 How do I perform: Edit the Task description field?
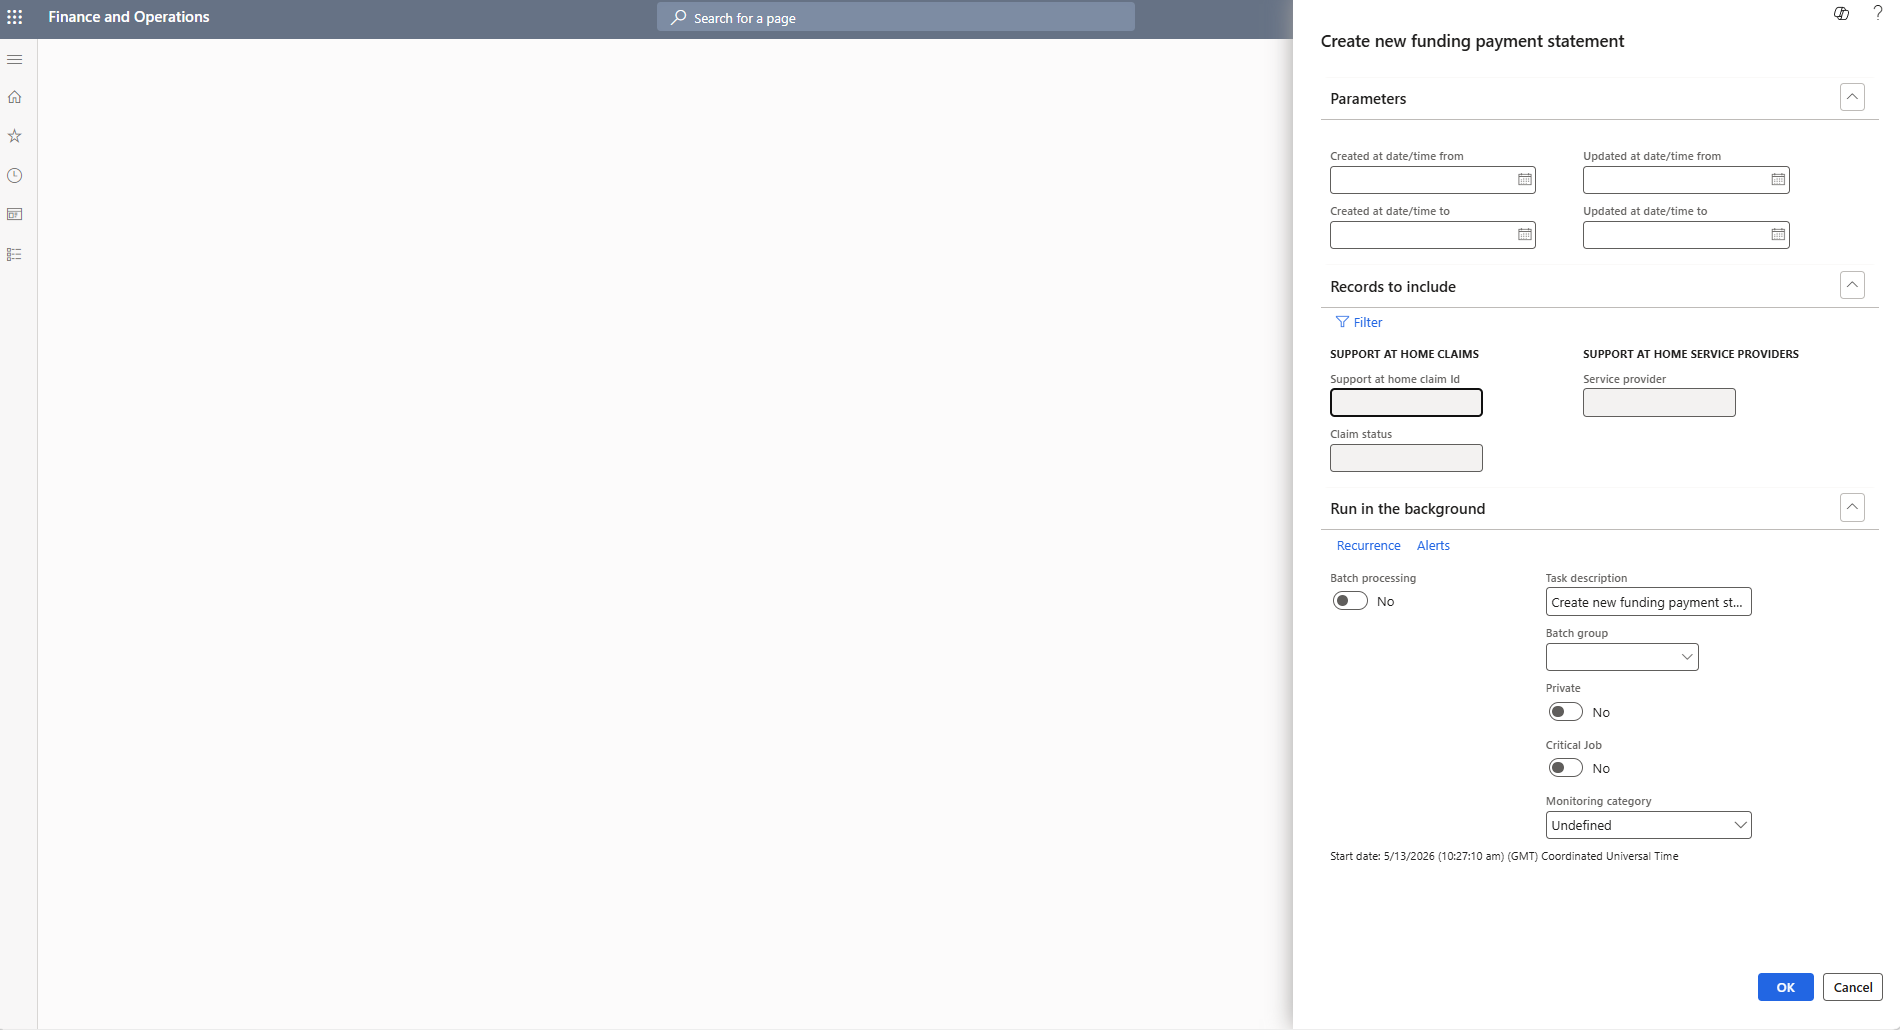1648,602
